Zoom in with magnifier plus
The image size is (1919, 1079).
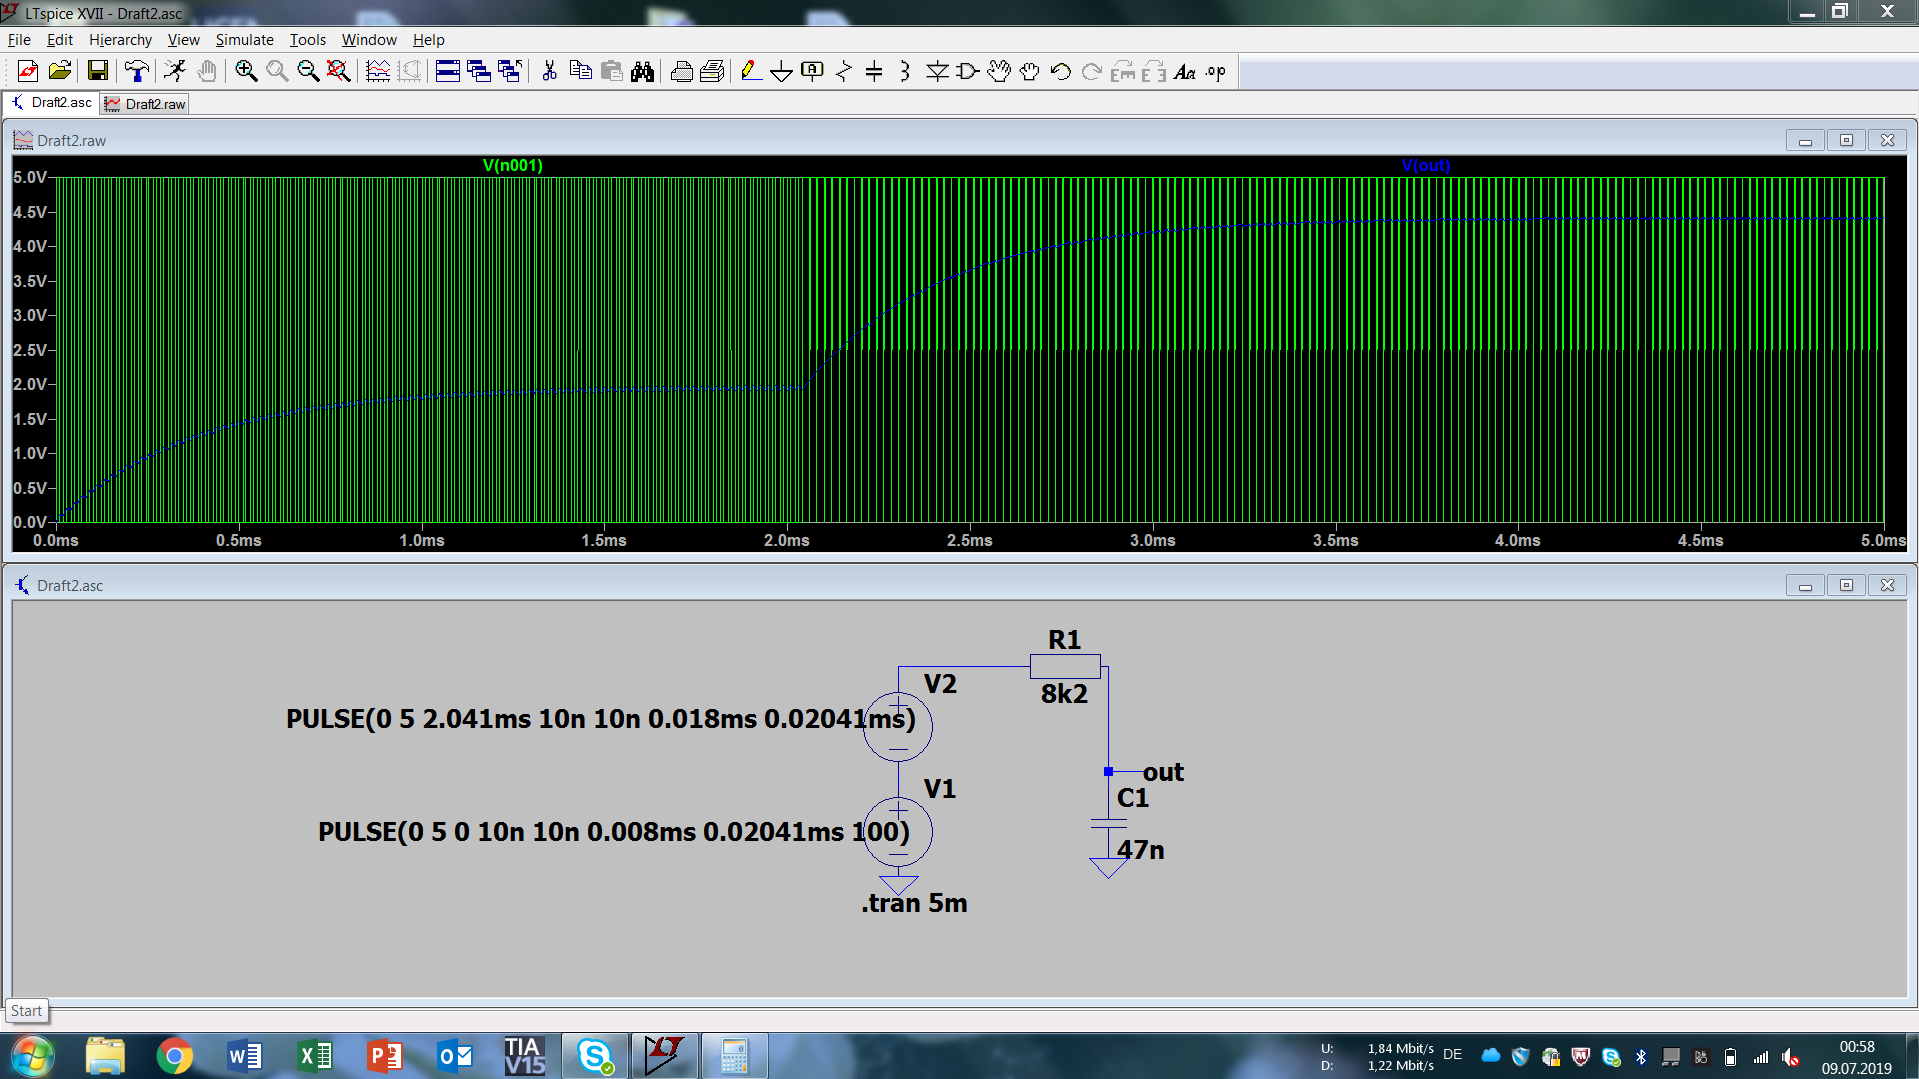[x=246, y=71]
